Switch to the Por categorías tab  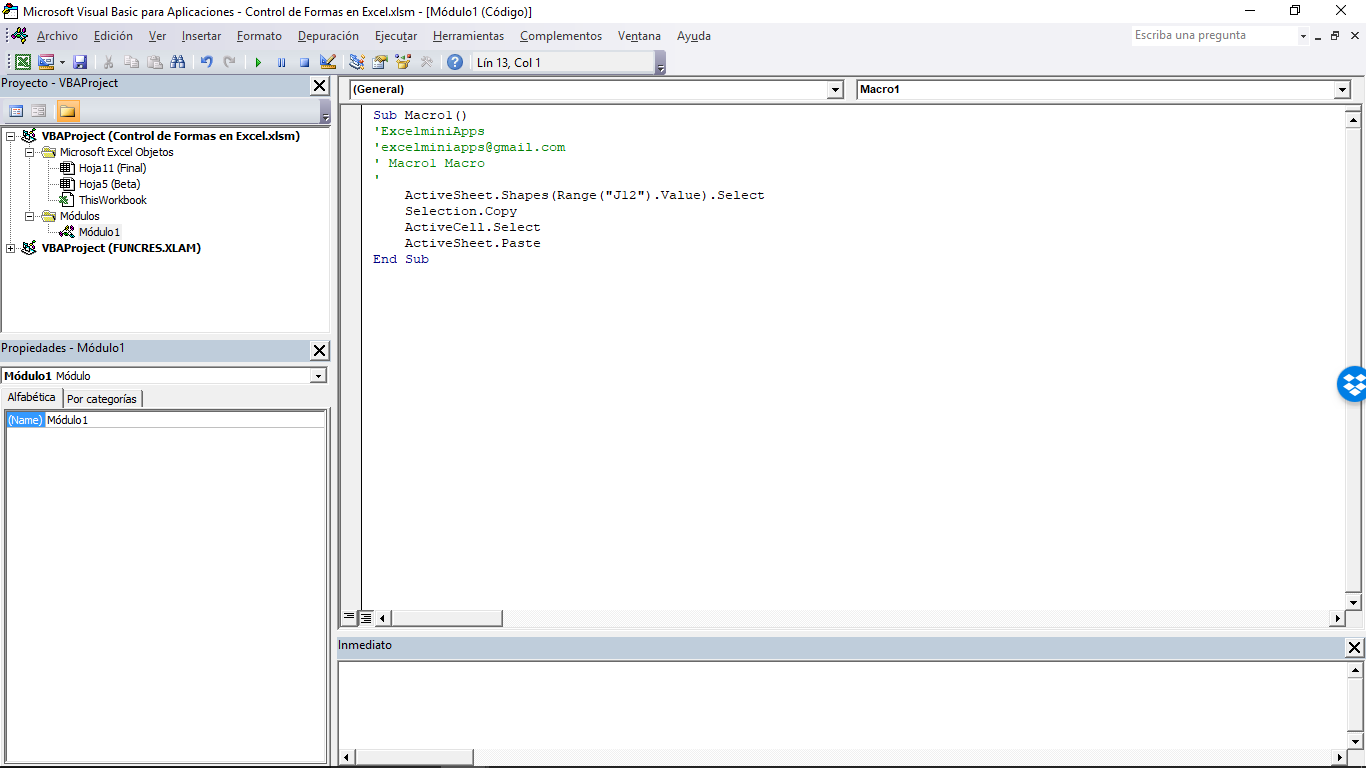pos(102,398)
